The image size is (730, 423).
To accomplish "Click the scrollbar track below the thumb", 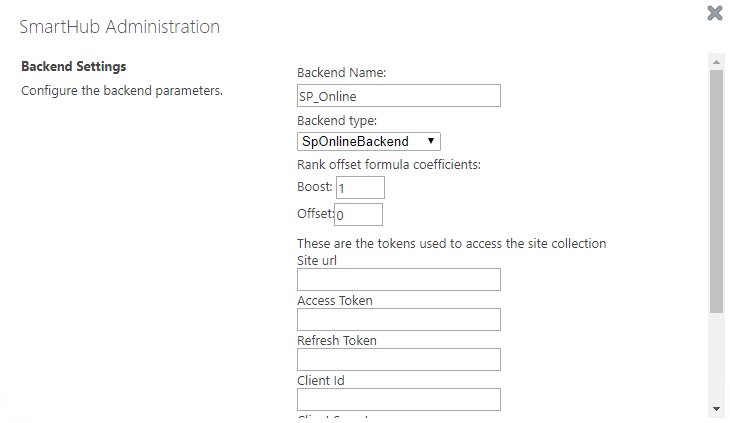I will click(x=715, y=360).
